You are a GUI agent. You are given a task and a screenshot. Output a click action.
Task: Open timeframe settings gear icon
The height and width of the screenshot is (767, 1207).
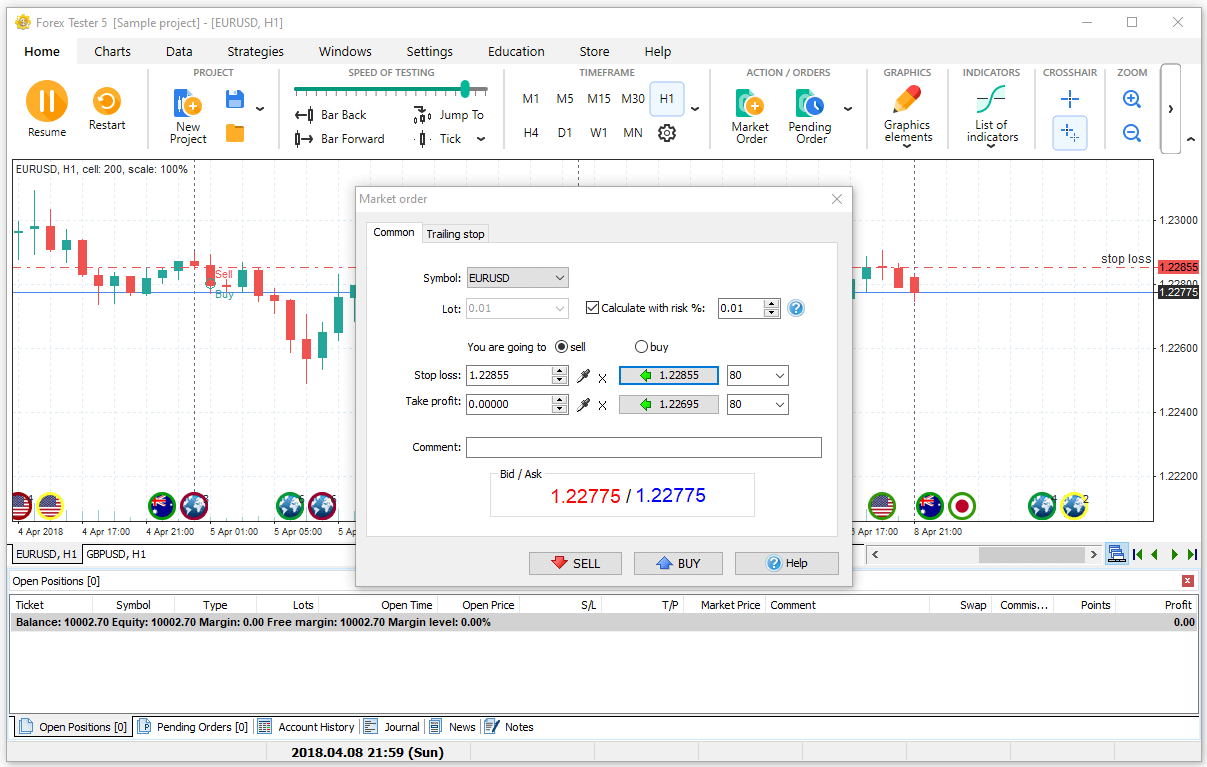[x=667, y=133]
